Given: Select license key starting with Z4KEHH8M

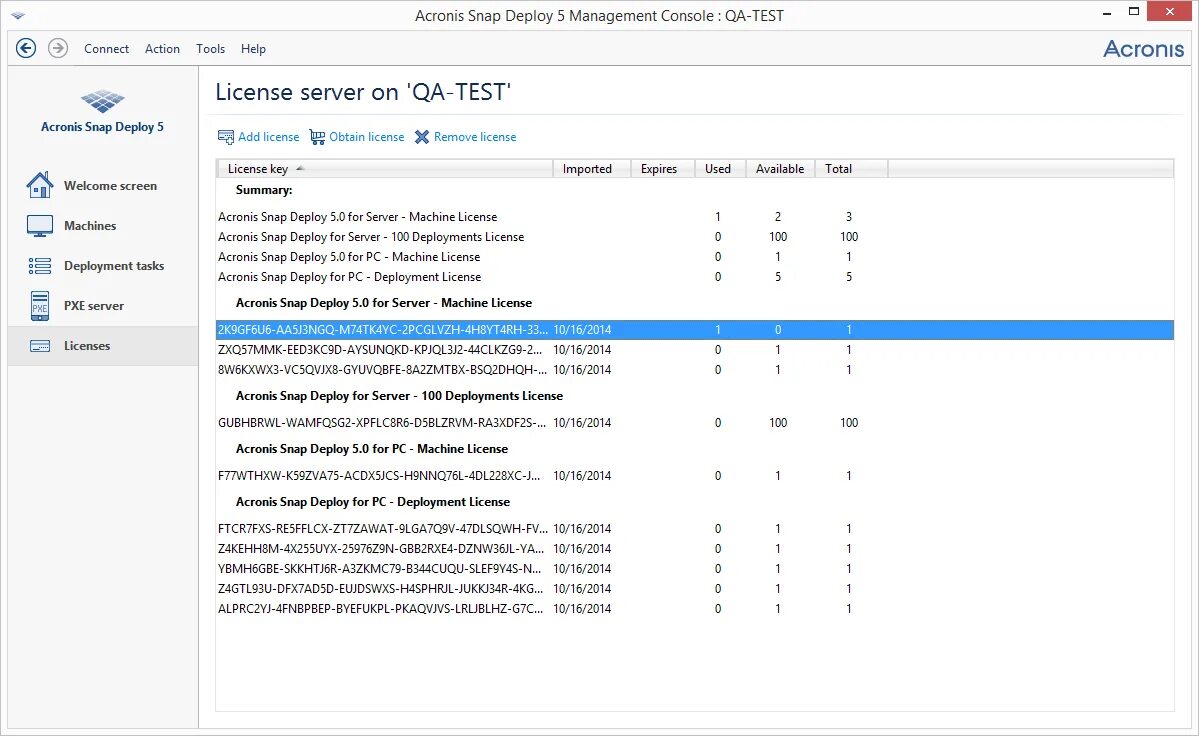Looking at the screenshot, I should click(694, 548).
